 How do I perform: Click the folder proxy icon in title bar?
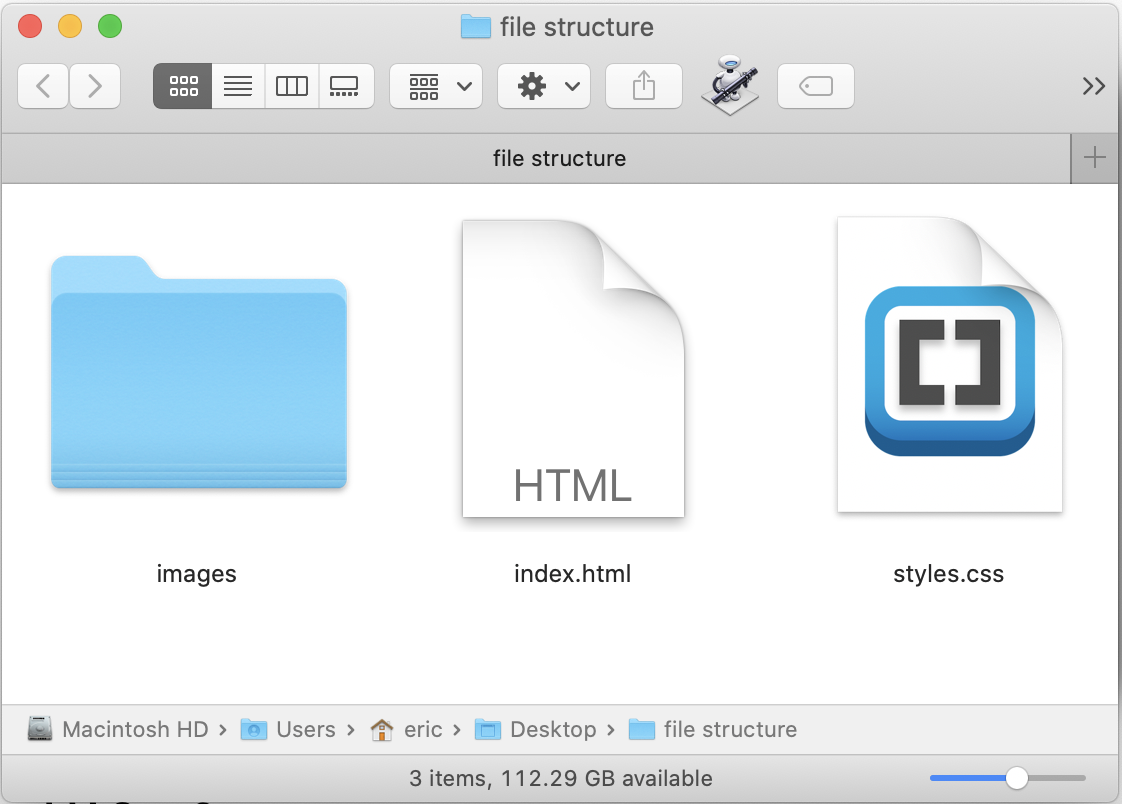point(476,27)
